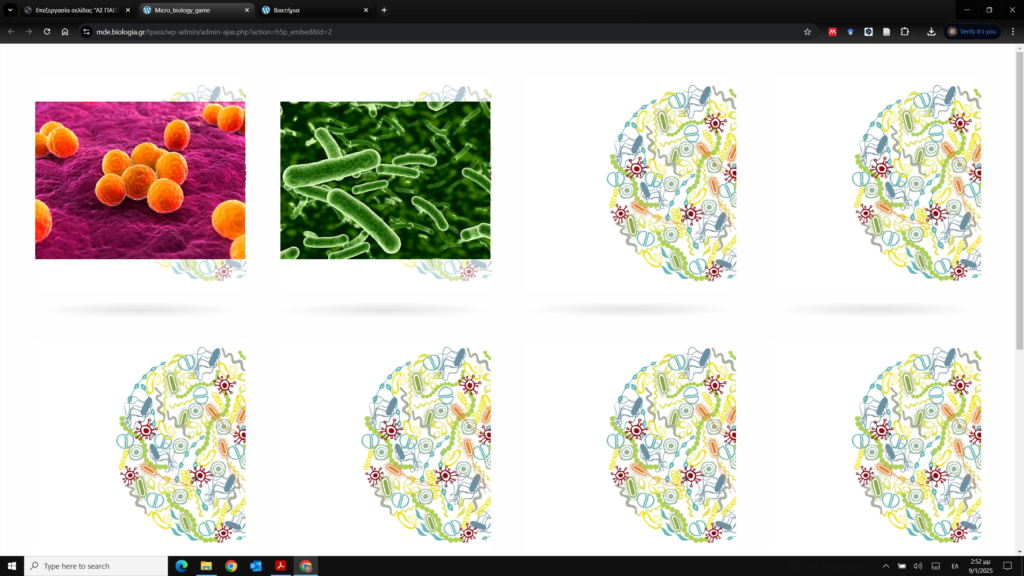
Task: Open a new tab with the plus button
Action: (x=384, y=10)
